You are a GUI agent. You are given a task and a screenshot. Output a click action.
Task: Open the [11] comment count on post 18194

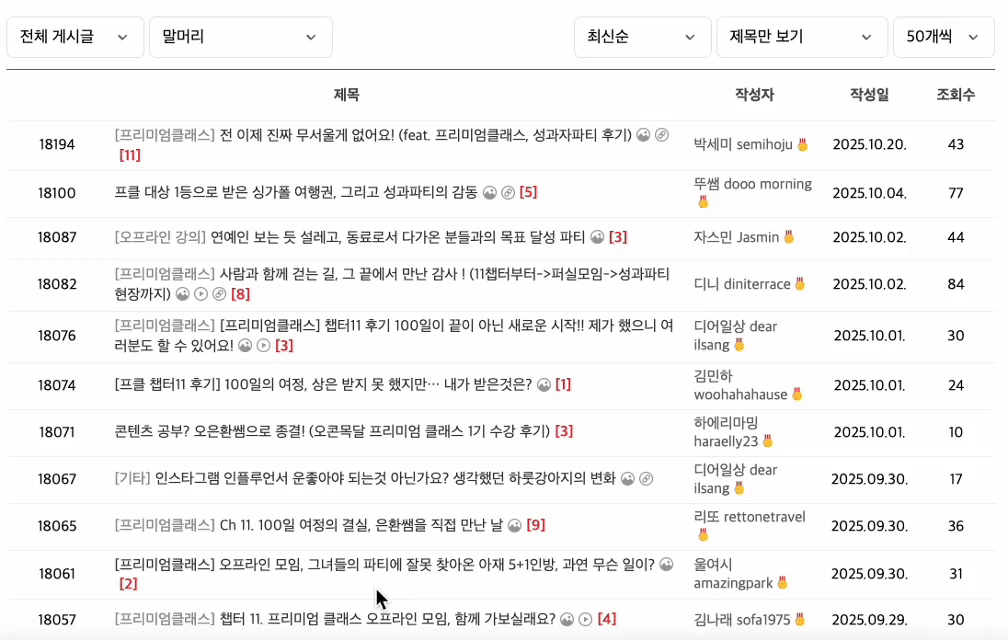point(130,155)
